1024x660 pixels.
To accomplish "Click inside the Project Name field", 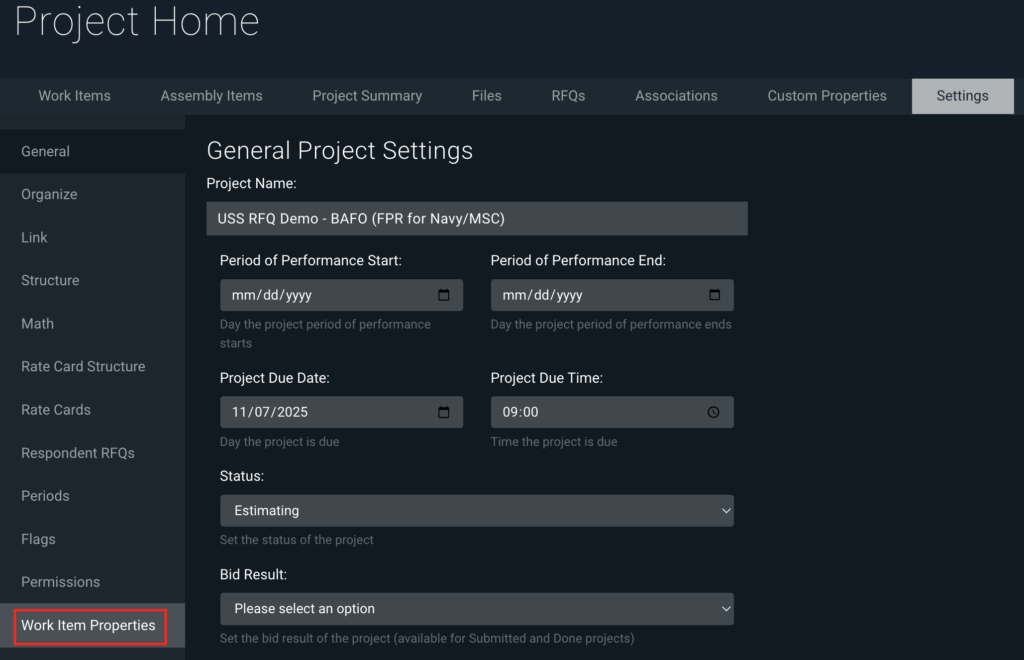I will coord(476,218).
